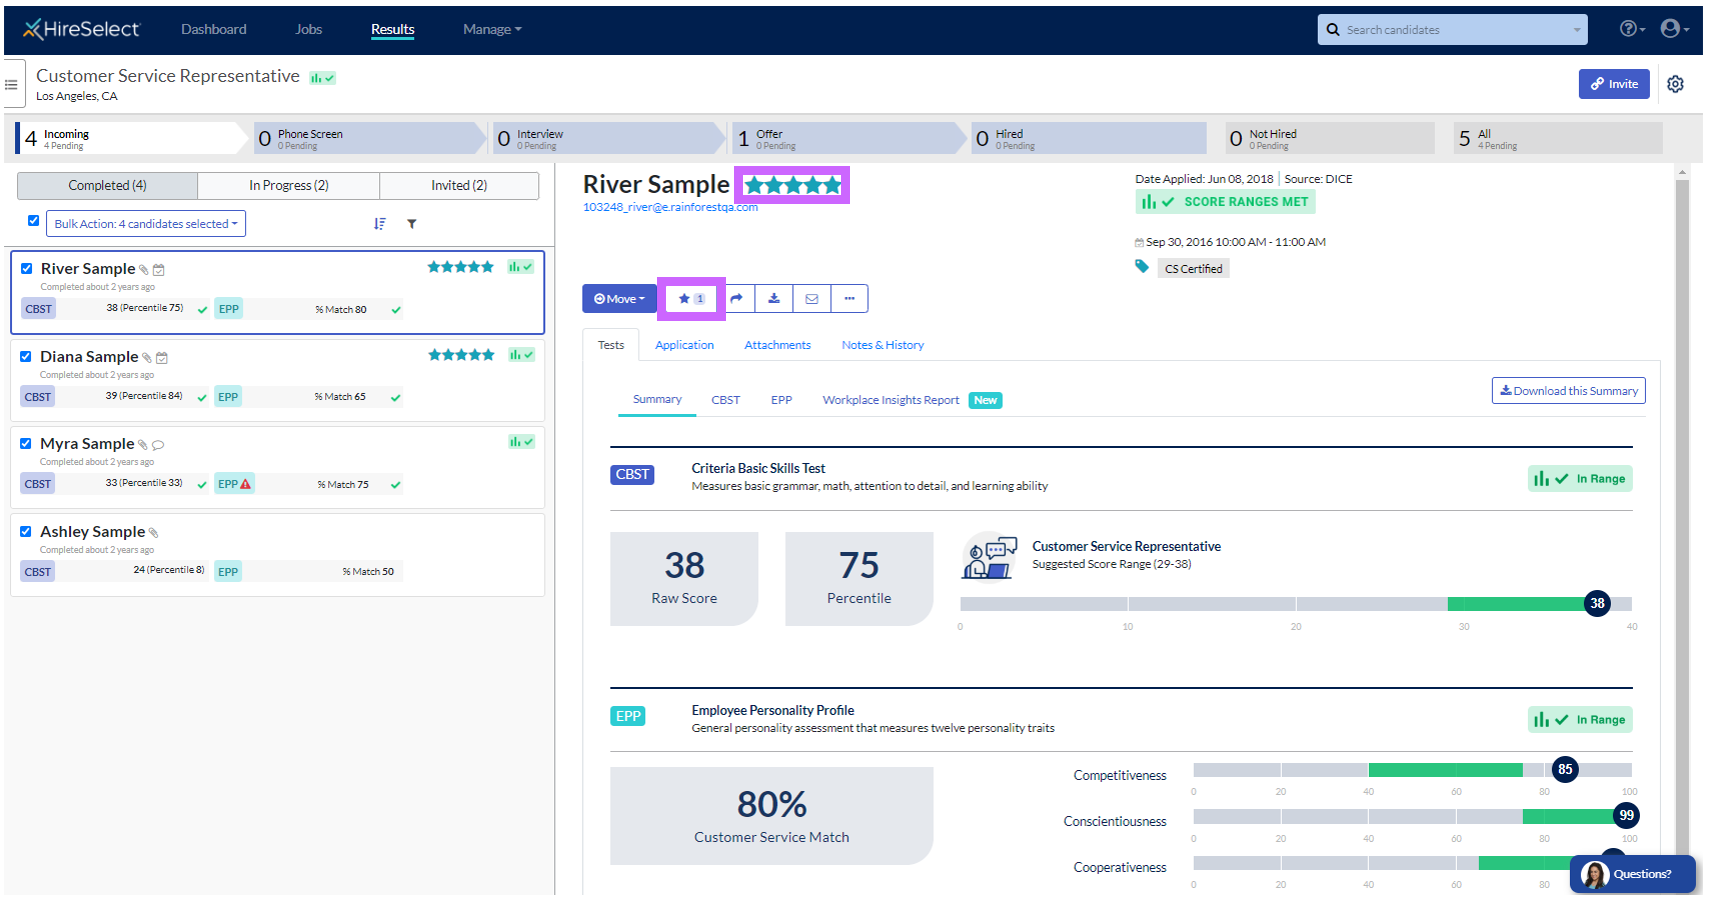Click the vertical scrollbar of candidate panel

click(x=1682, y=529)
